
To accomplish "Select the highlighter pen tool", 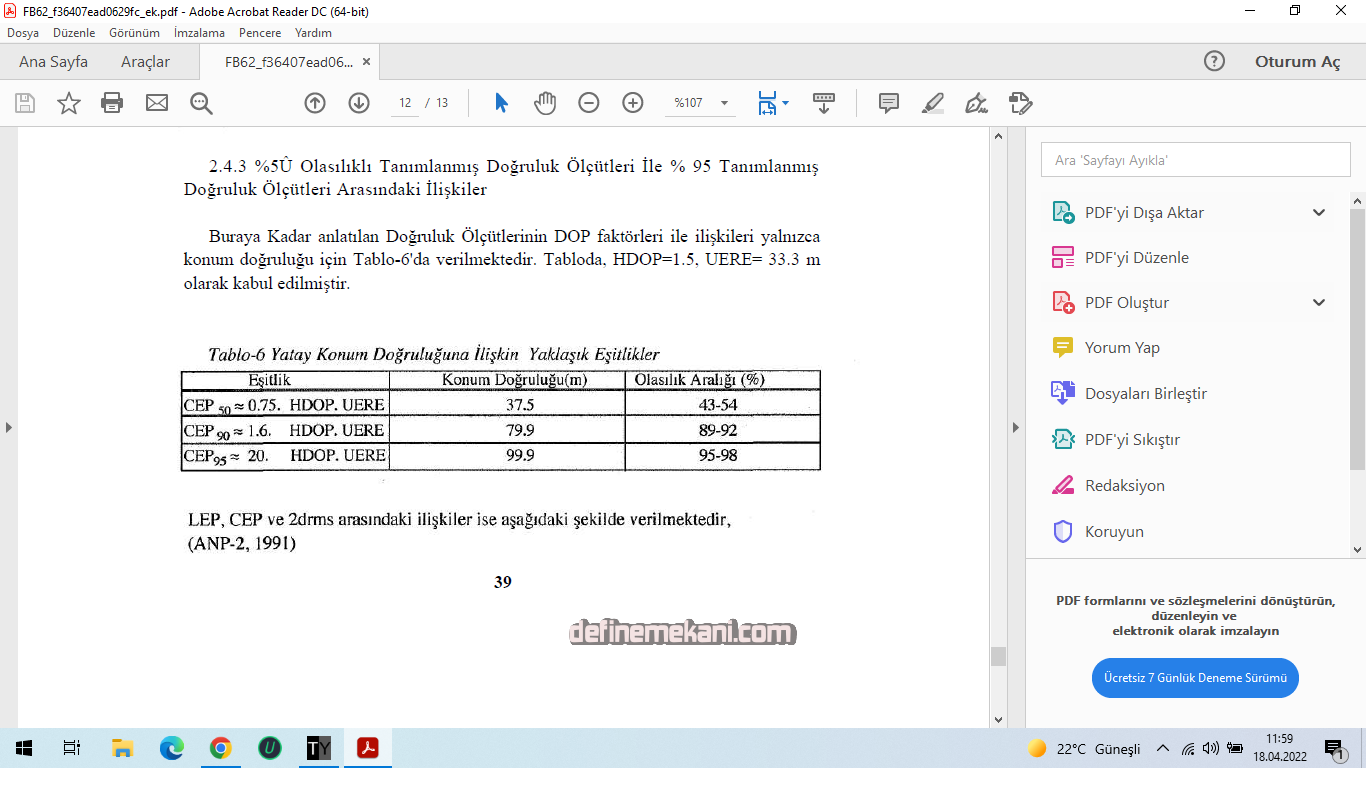I will point(932,103).
